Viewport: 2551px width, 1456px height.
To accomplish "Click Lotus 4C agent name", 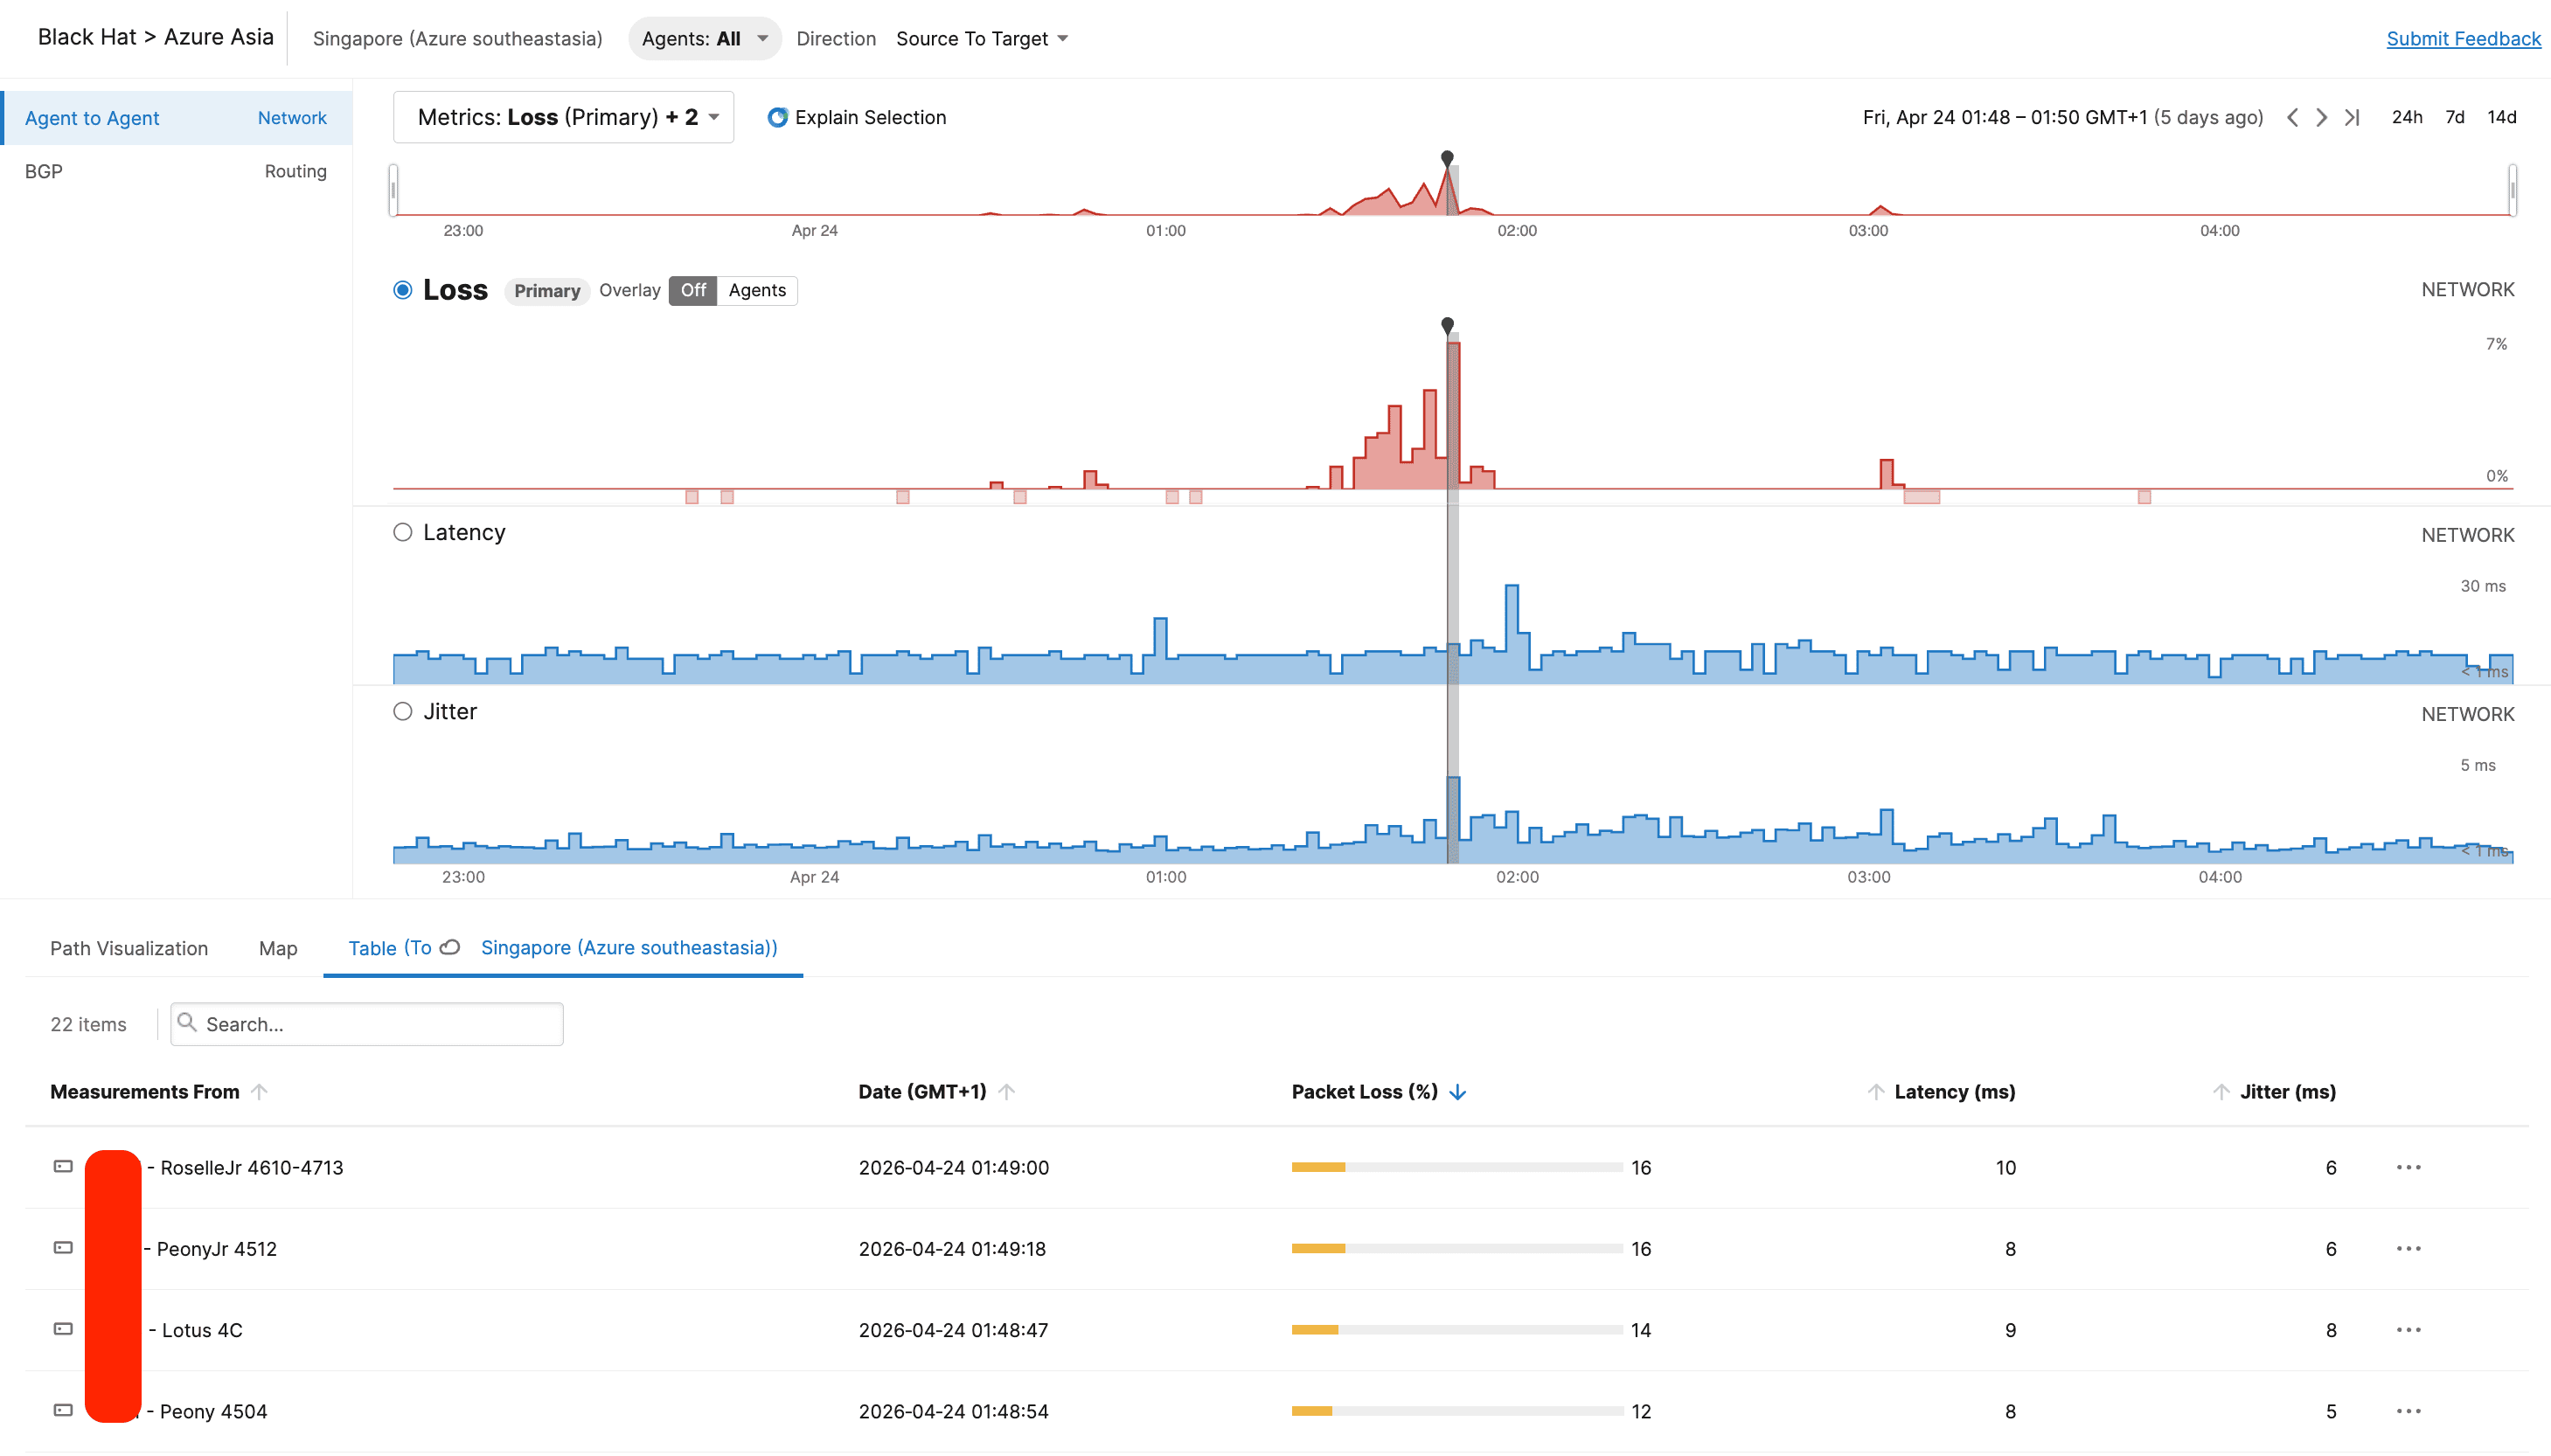I will point(202,1330).
